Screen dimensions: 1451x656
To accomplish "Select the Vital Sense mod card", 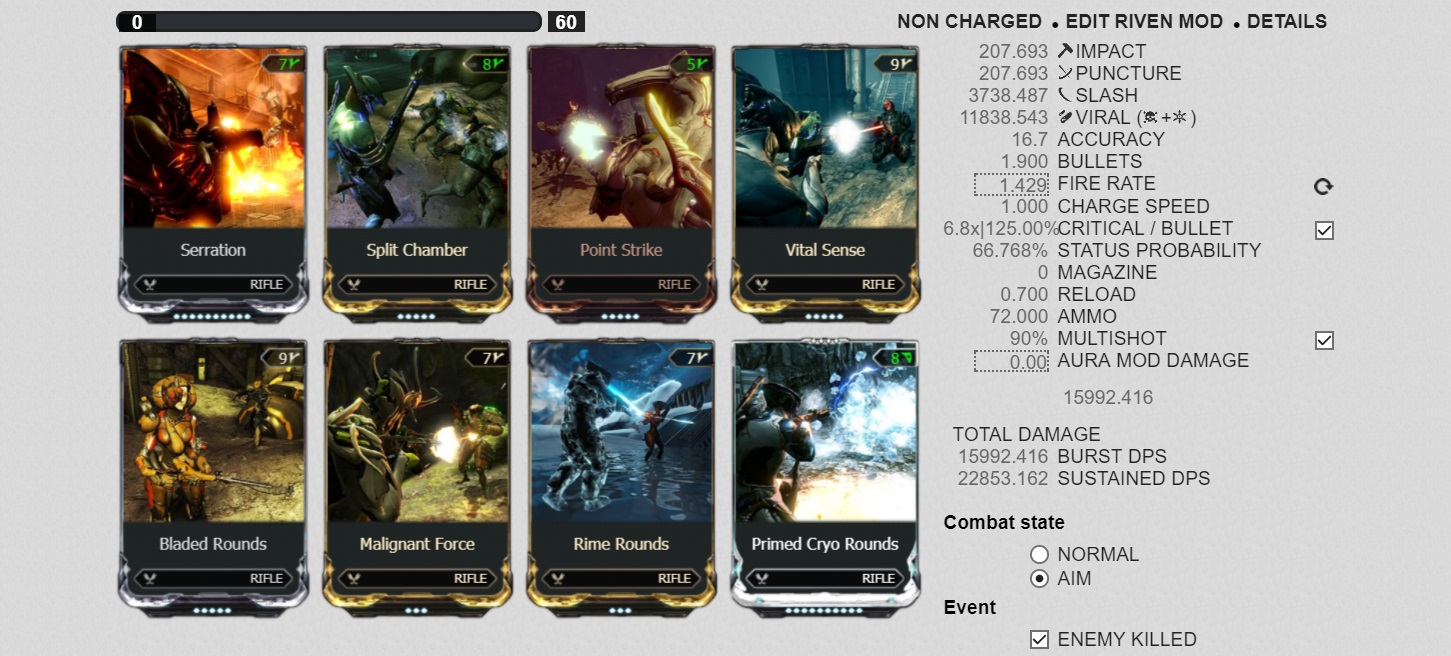I will tap(825, 183).
